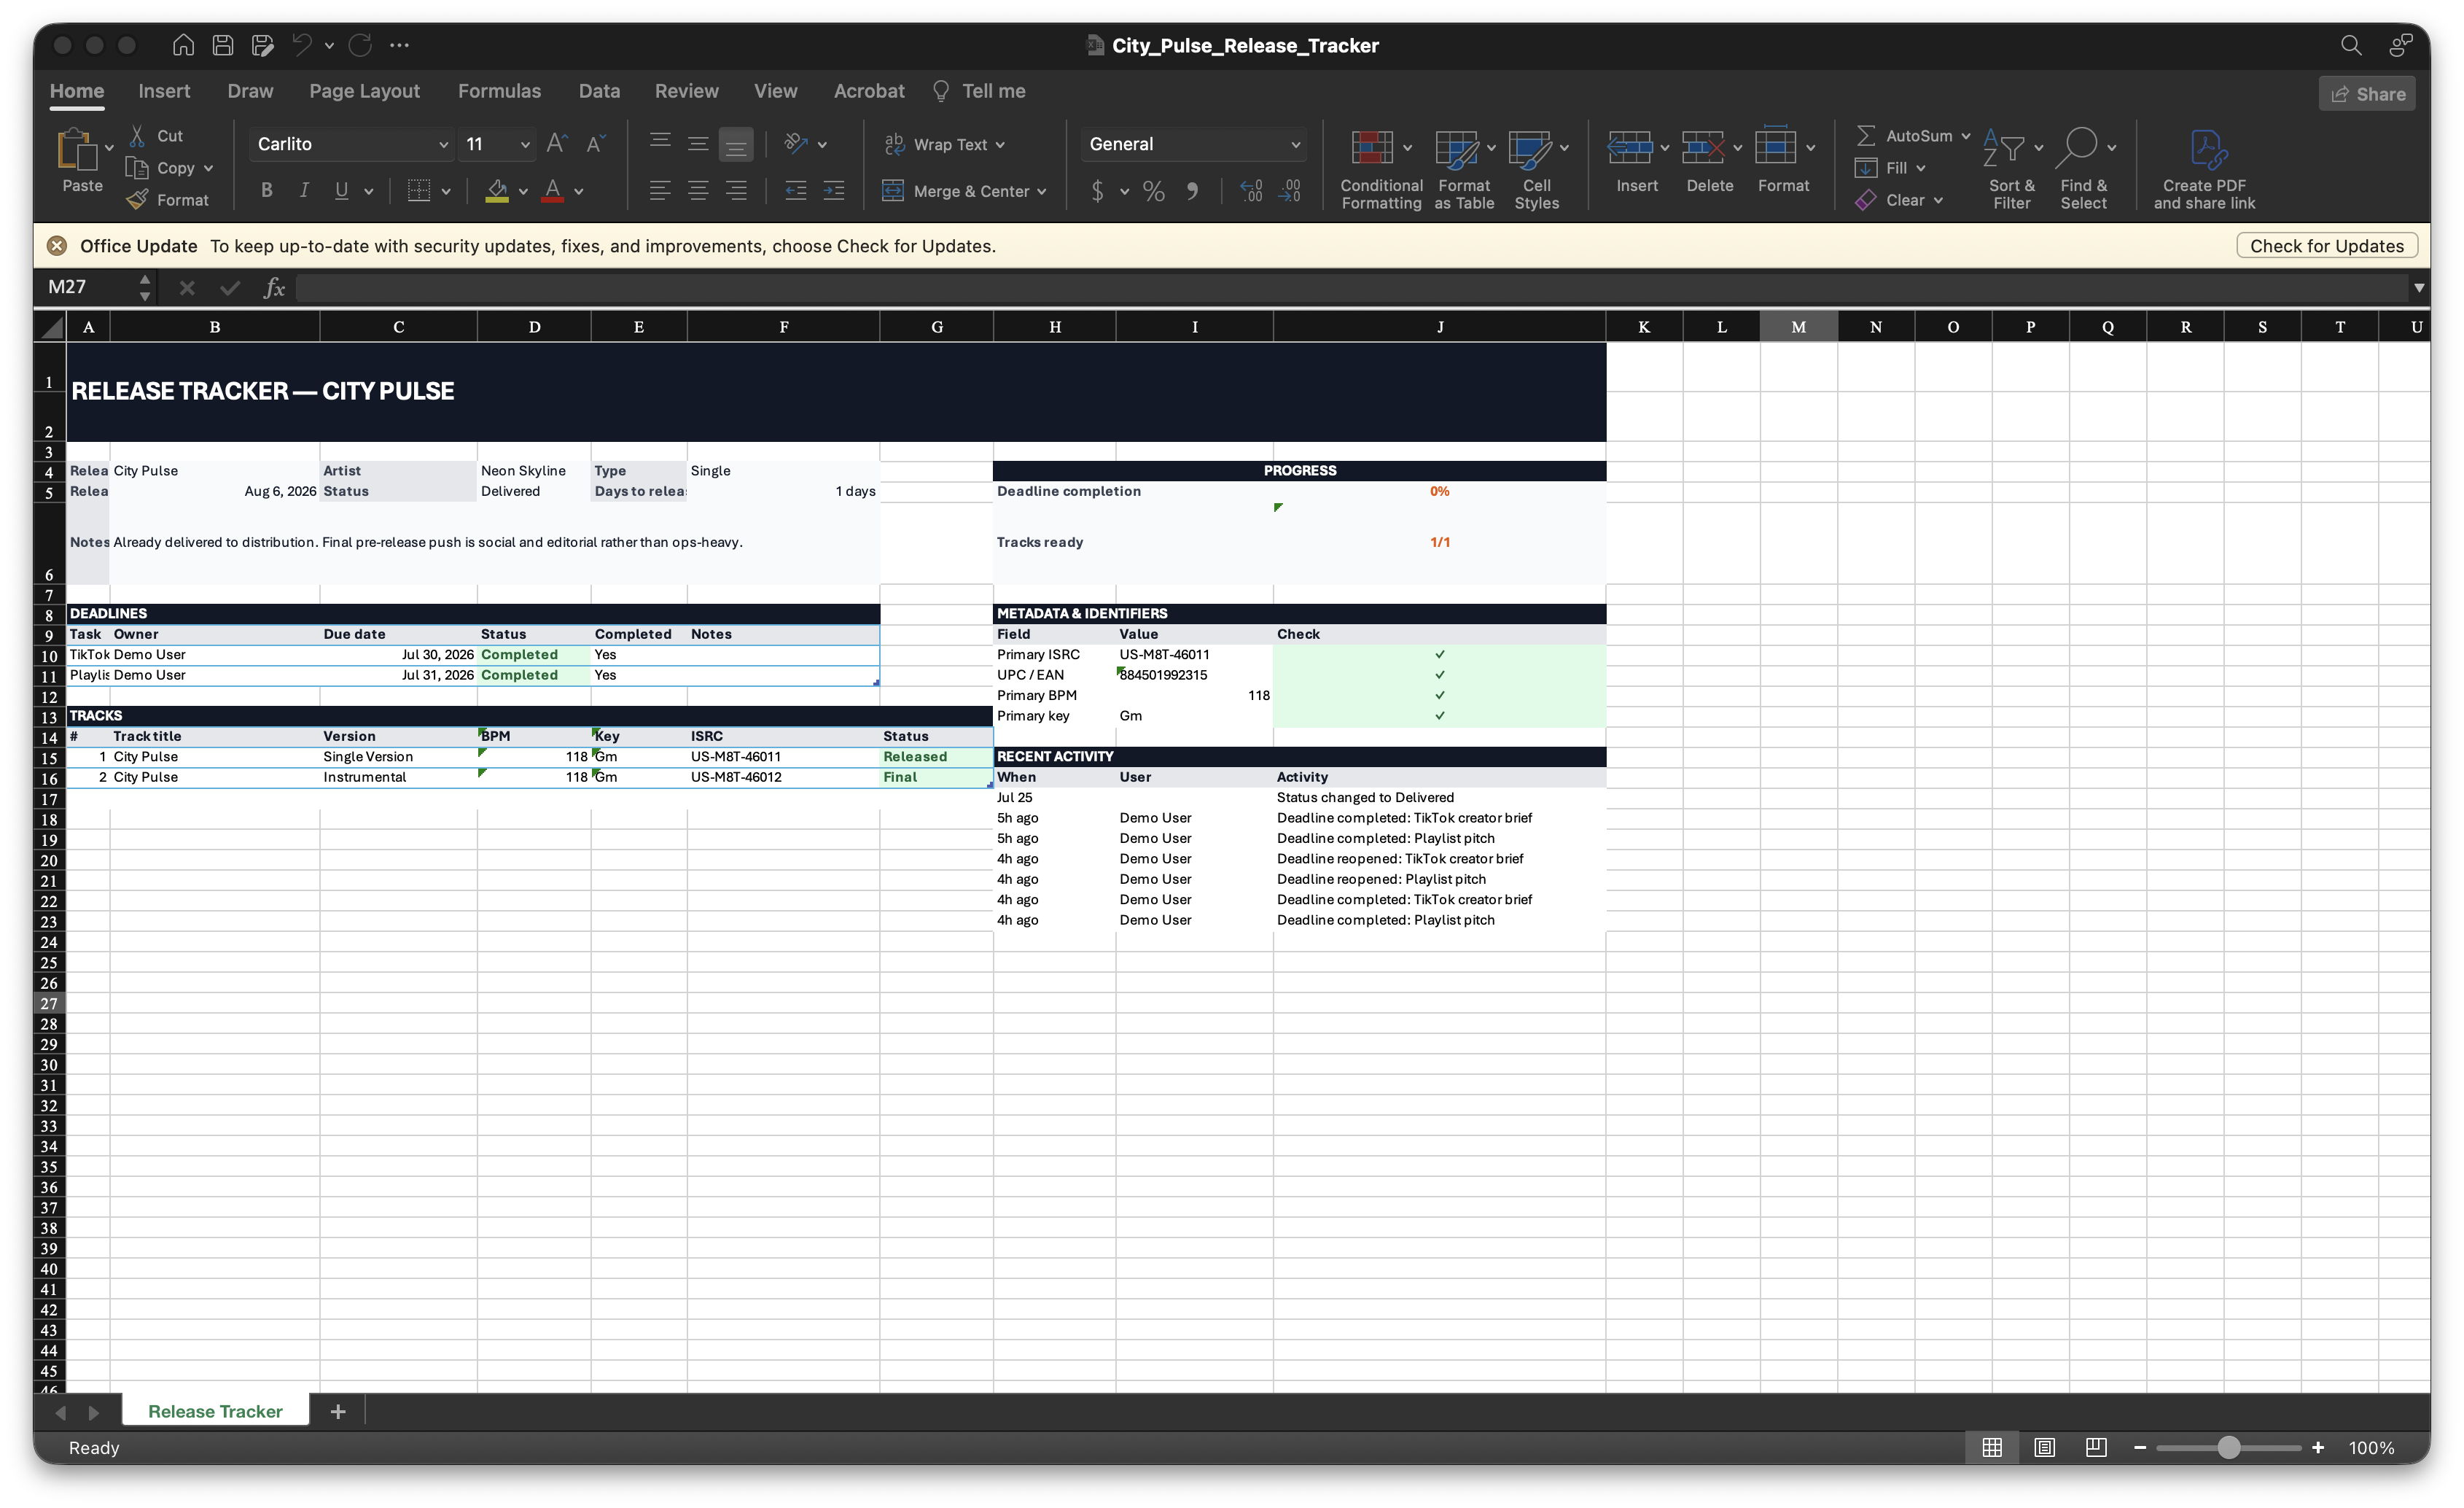Image resolution: width=2464 pixels, height=1508 pixels.
Task: Click the Format painter brush icon
Action: [x=138, y=200]
